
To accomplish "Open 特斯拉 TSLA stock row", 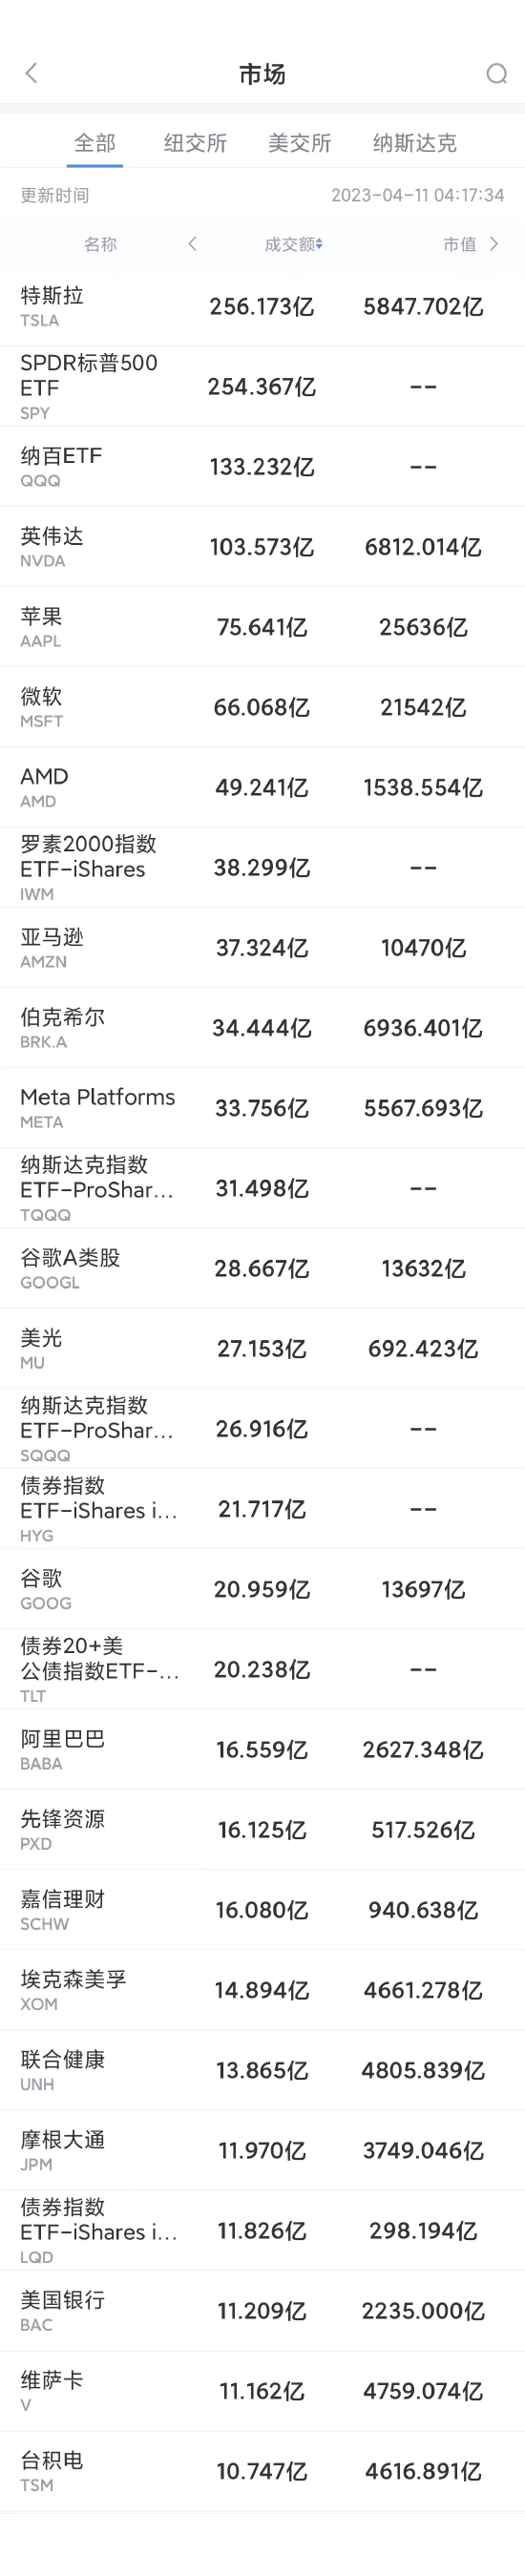I will pos(262,306).
